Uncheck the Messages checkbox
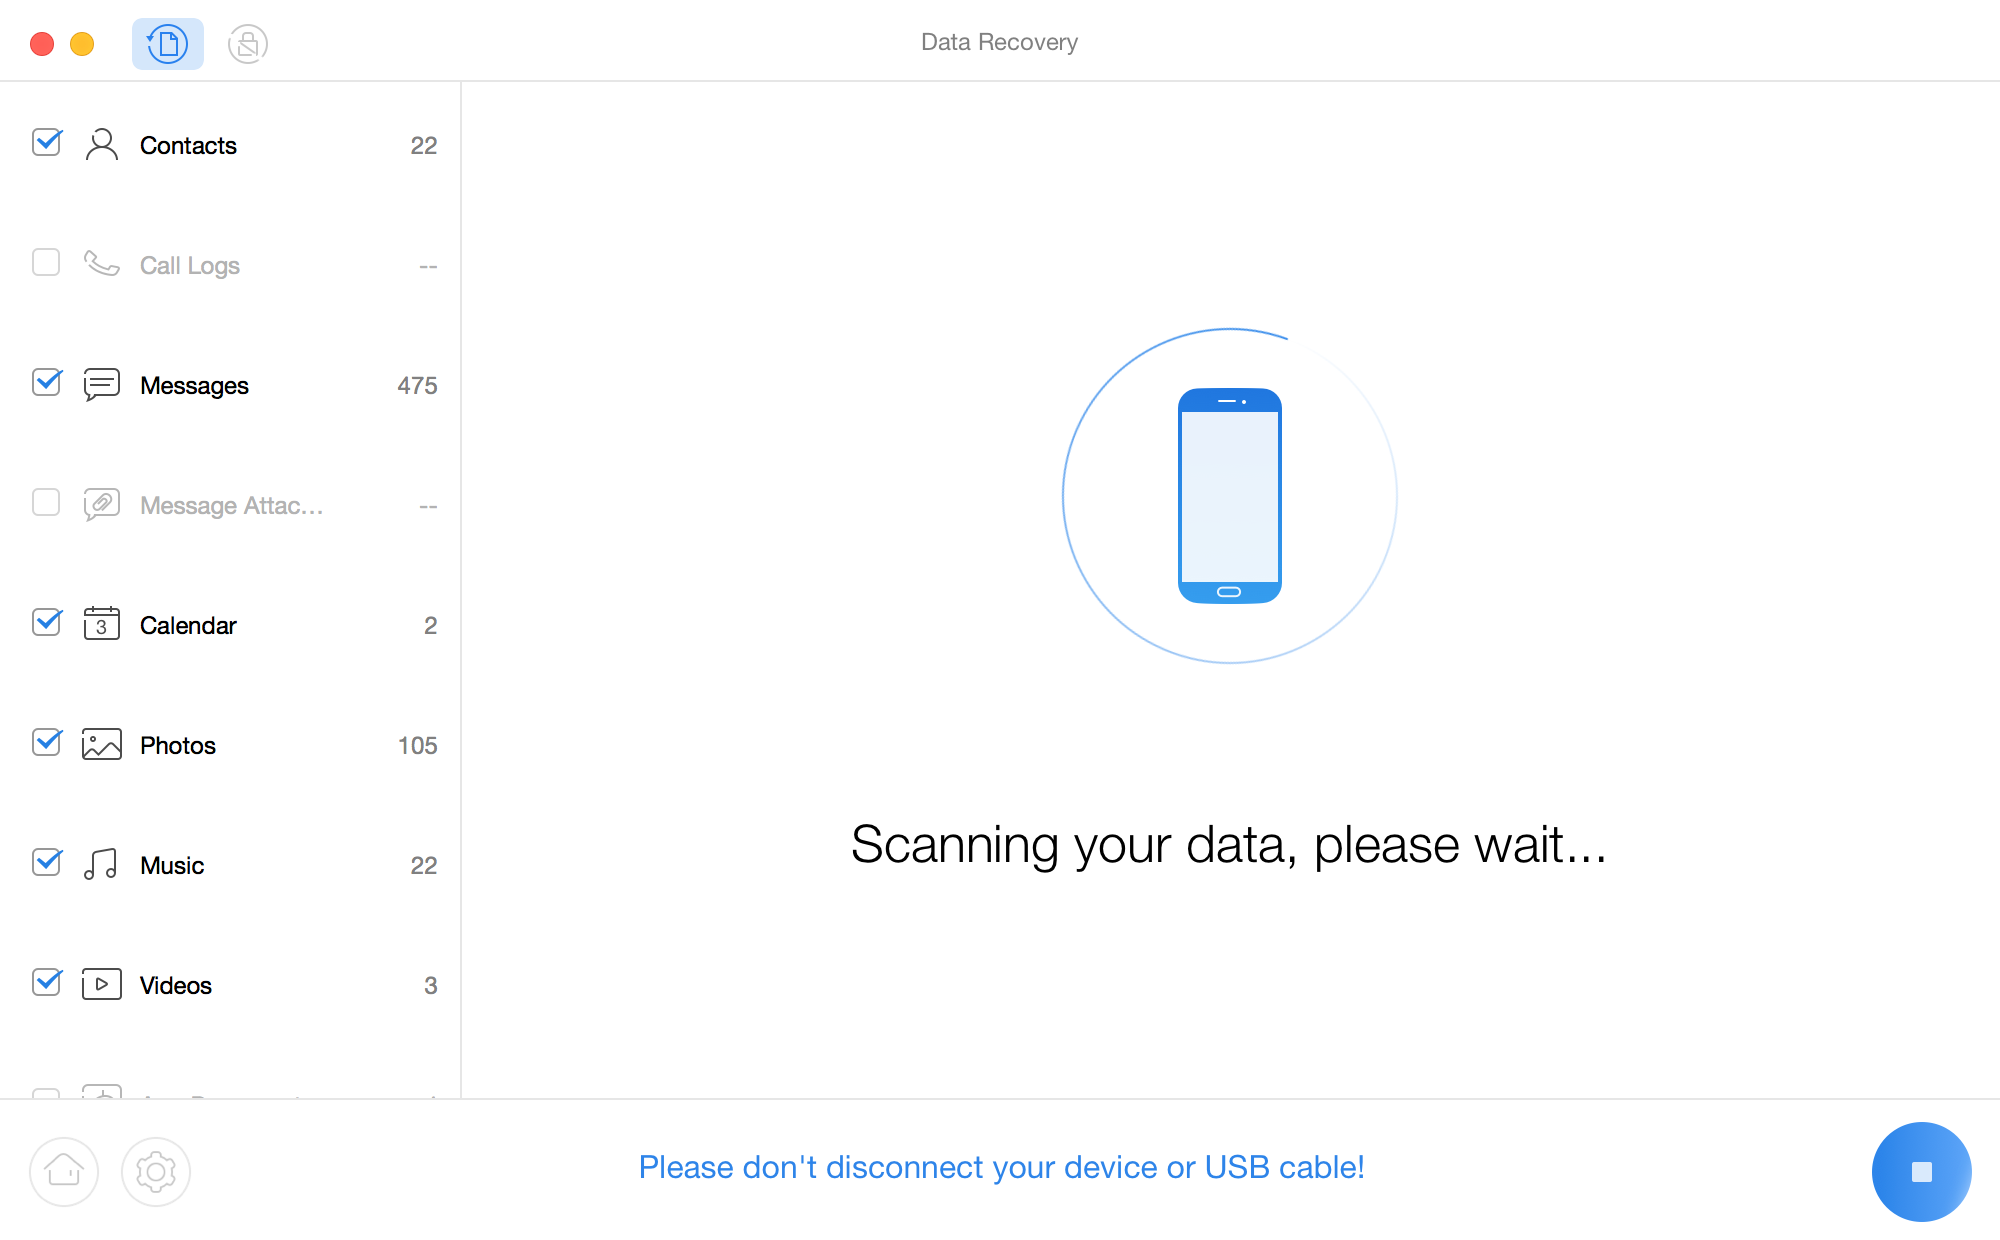Viewport: 2000px width, 1240px height. pos(46,383)
